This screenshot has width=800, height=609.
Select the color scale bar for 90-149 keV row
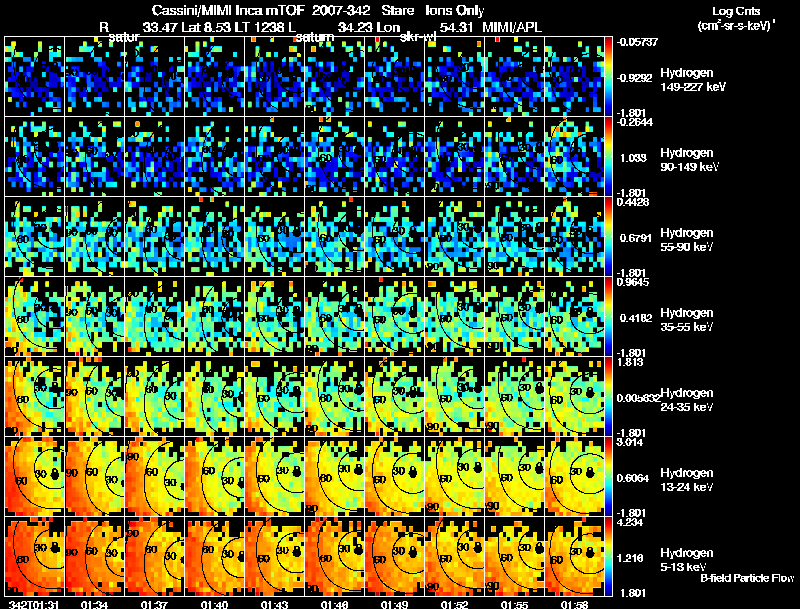point(608,157)
